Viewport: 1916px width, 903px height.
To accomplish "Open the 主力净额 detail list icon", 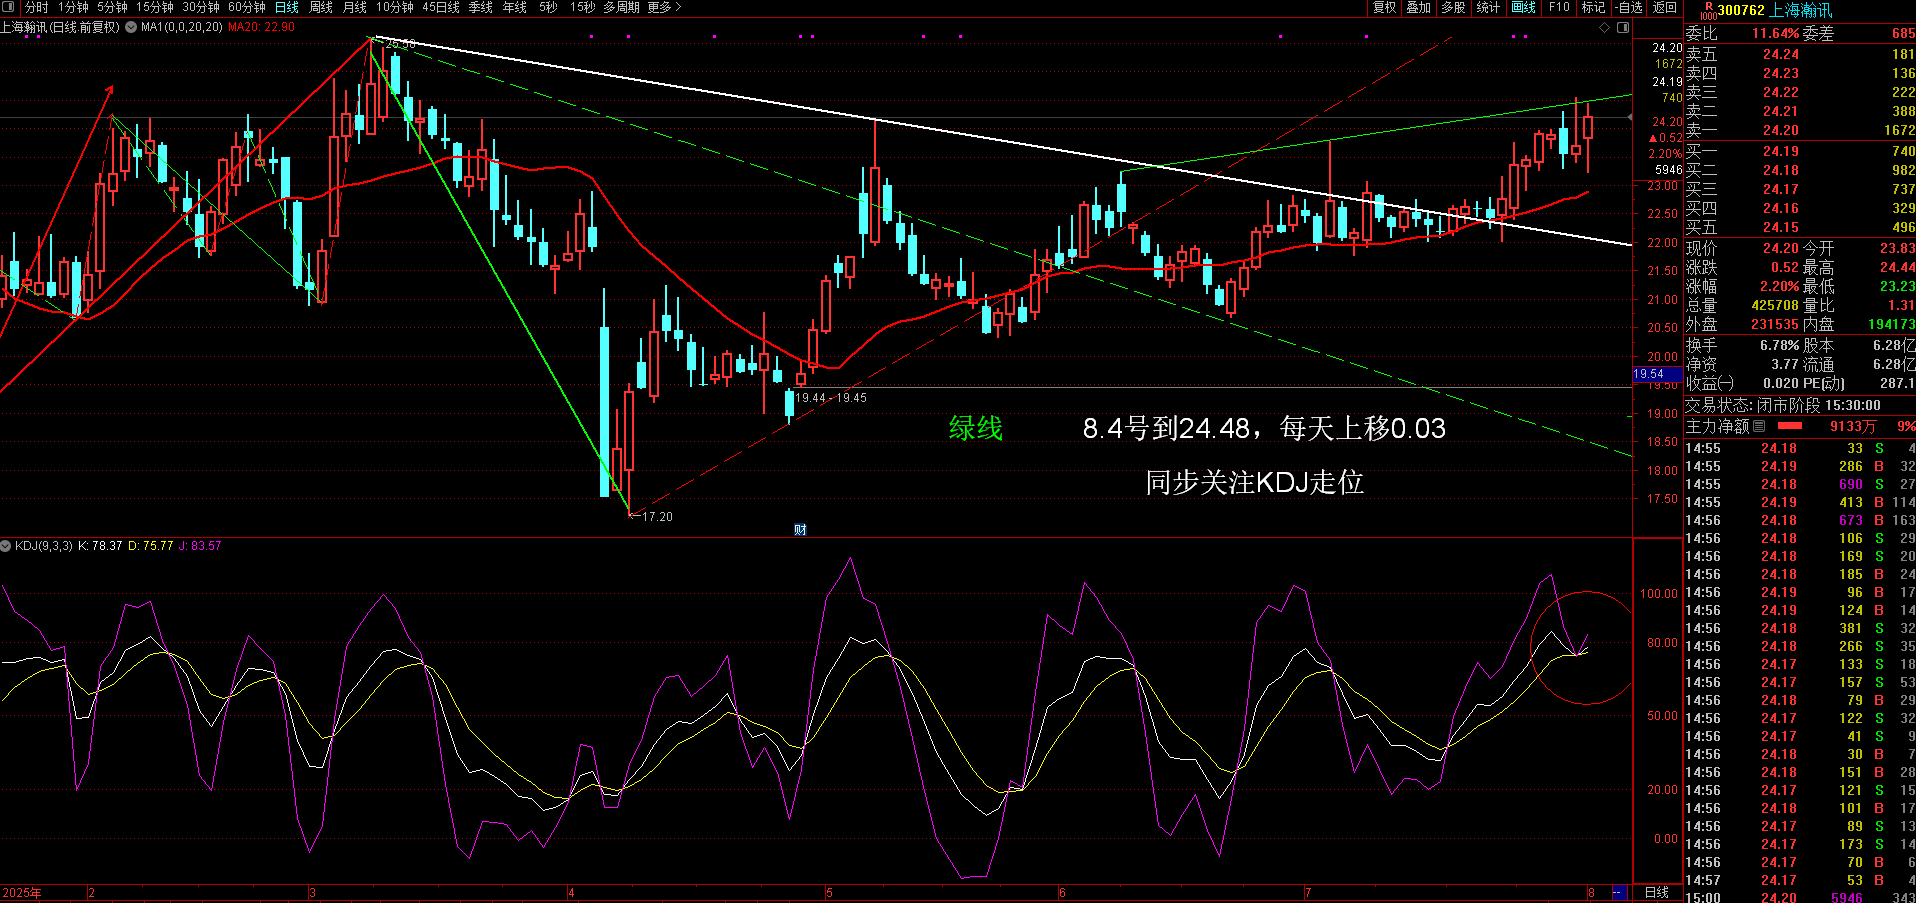I will tap(1759, 426).
